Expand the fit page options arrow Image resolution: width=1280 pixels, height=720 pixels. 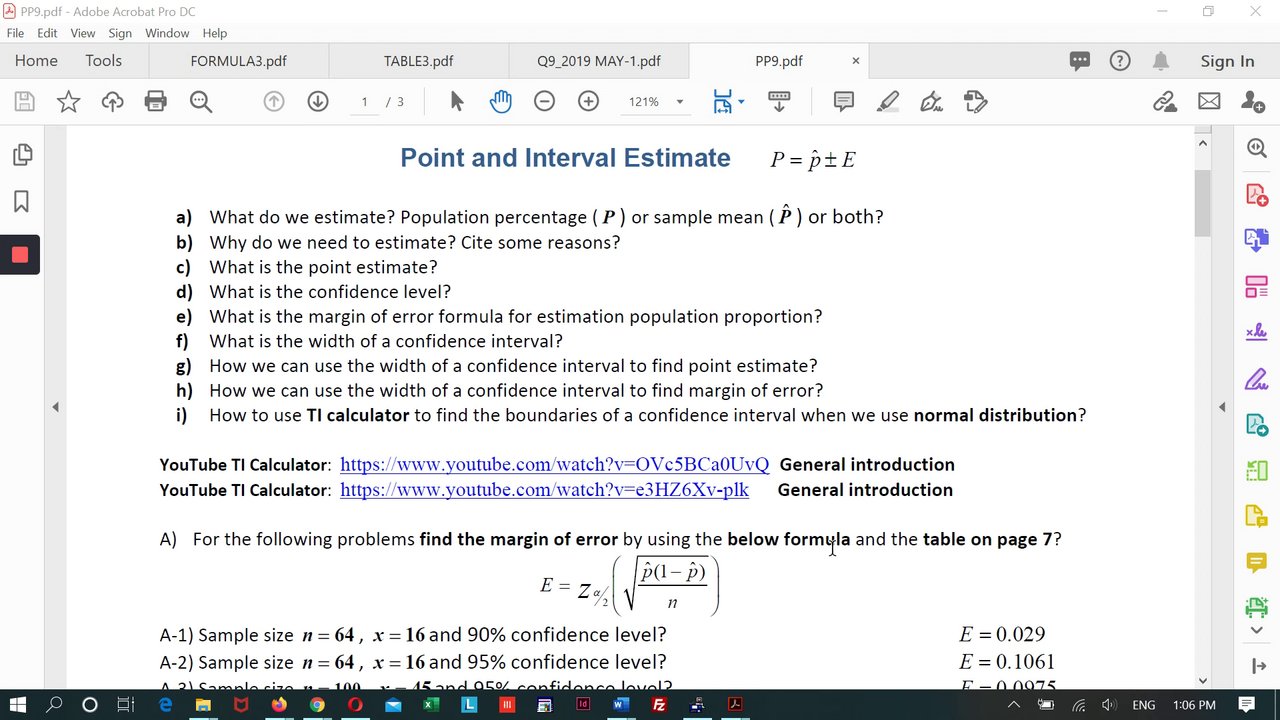[x=741, y=101]
